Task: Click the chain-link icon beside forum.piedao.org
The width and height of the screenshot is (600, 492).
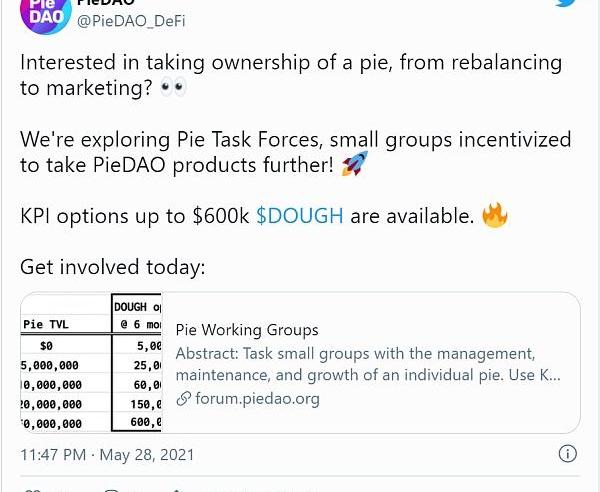Action: point(183,399)
